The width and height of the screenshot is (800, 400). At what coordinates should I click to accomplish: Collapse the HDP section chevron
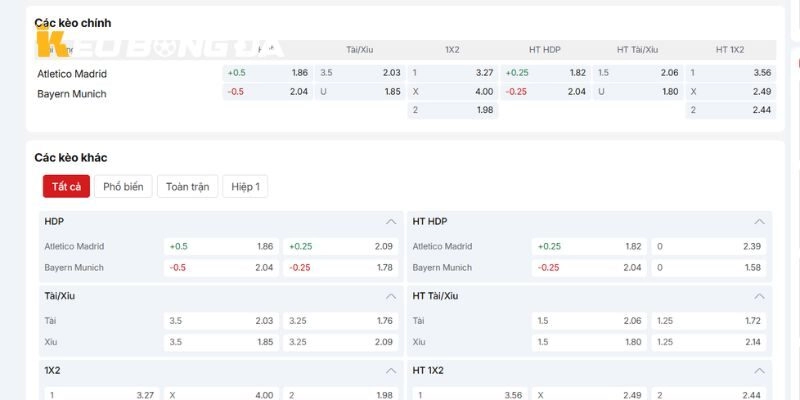[x=391, y=221]
